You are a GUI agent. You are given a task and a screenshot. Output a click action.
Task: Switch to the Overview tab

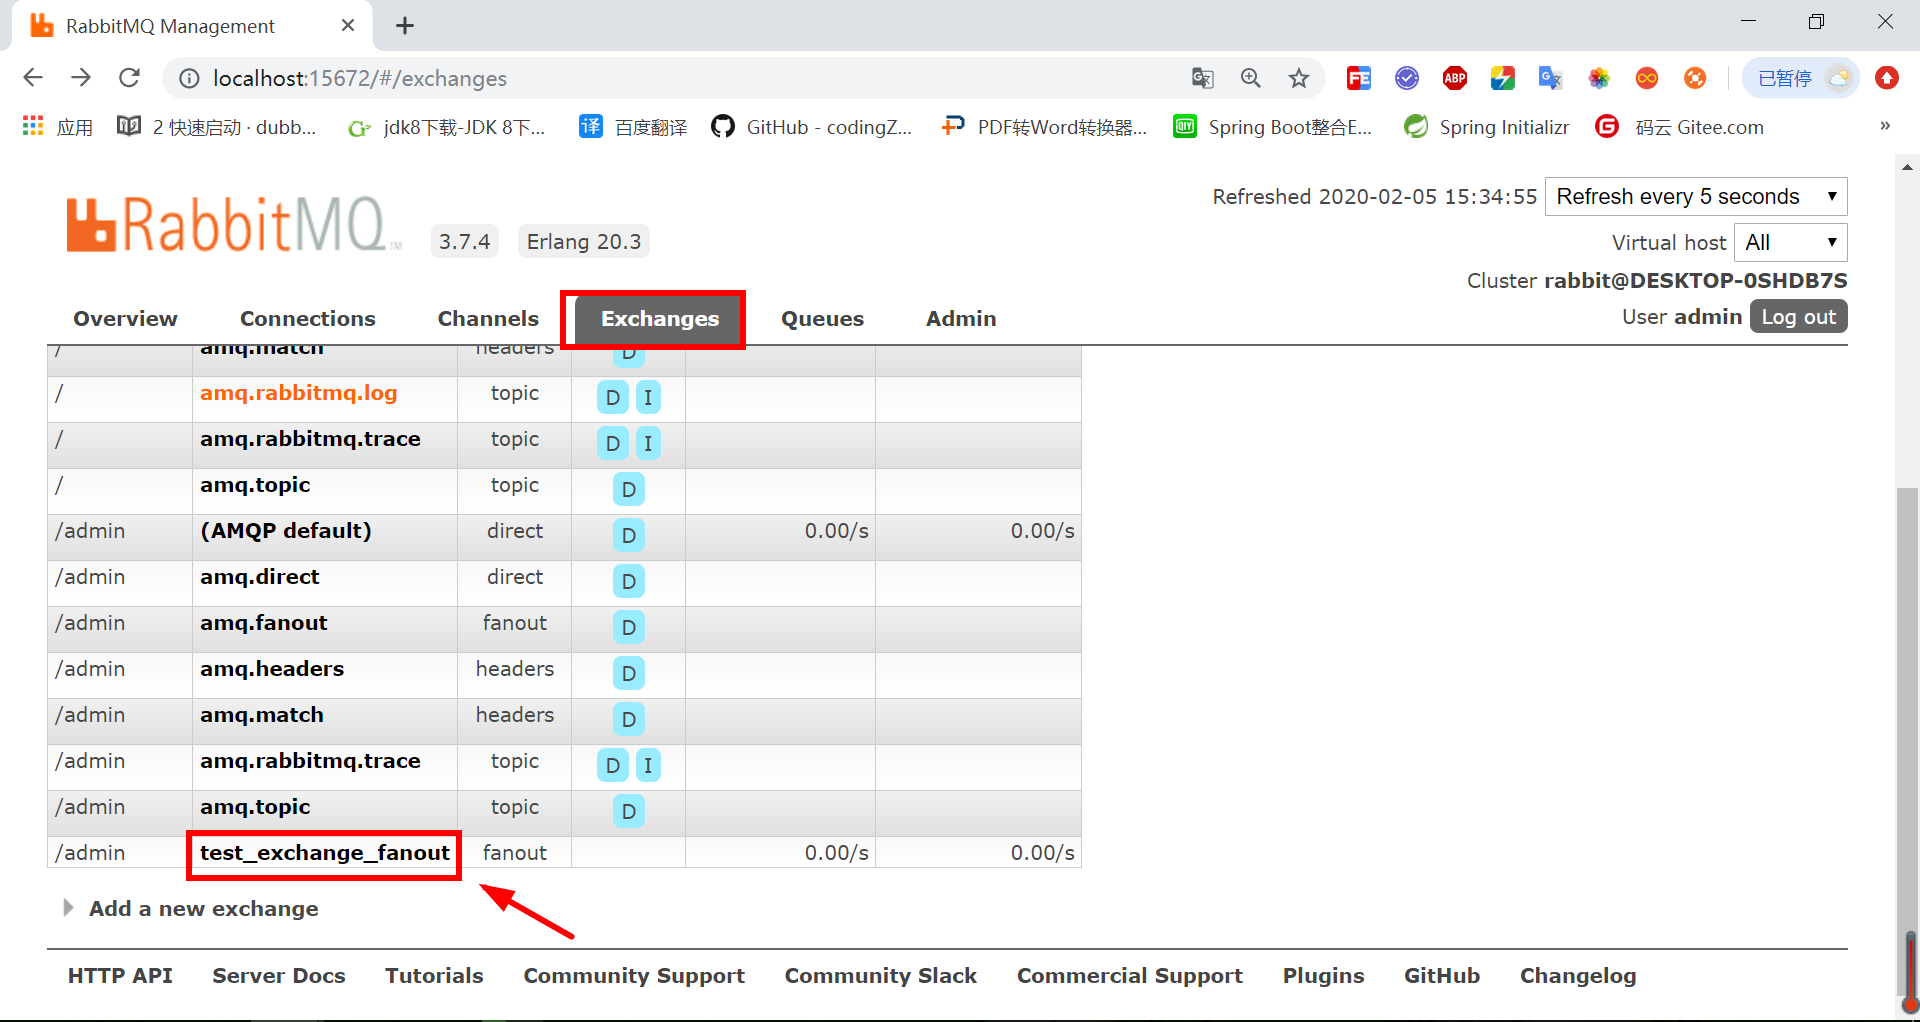pyautogui.click(x=125, y=318)
